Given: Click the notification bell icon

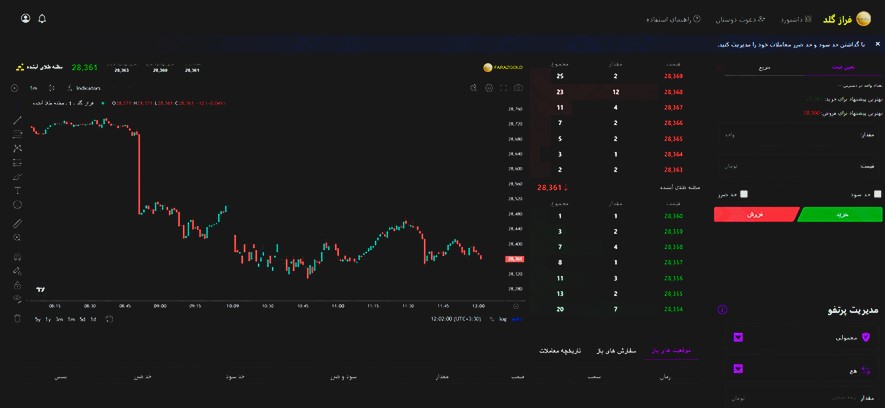Looking at the screenshot, I should [42, 19].
